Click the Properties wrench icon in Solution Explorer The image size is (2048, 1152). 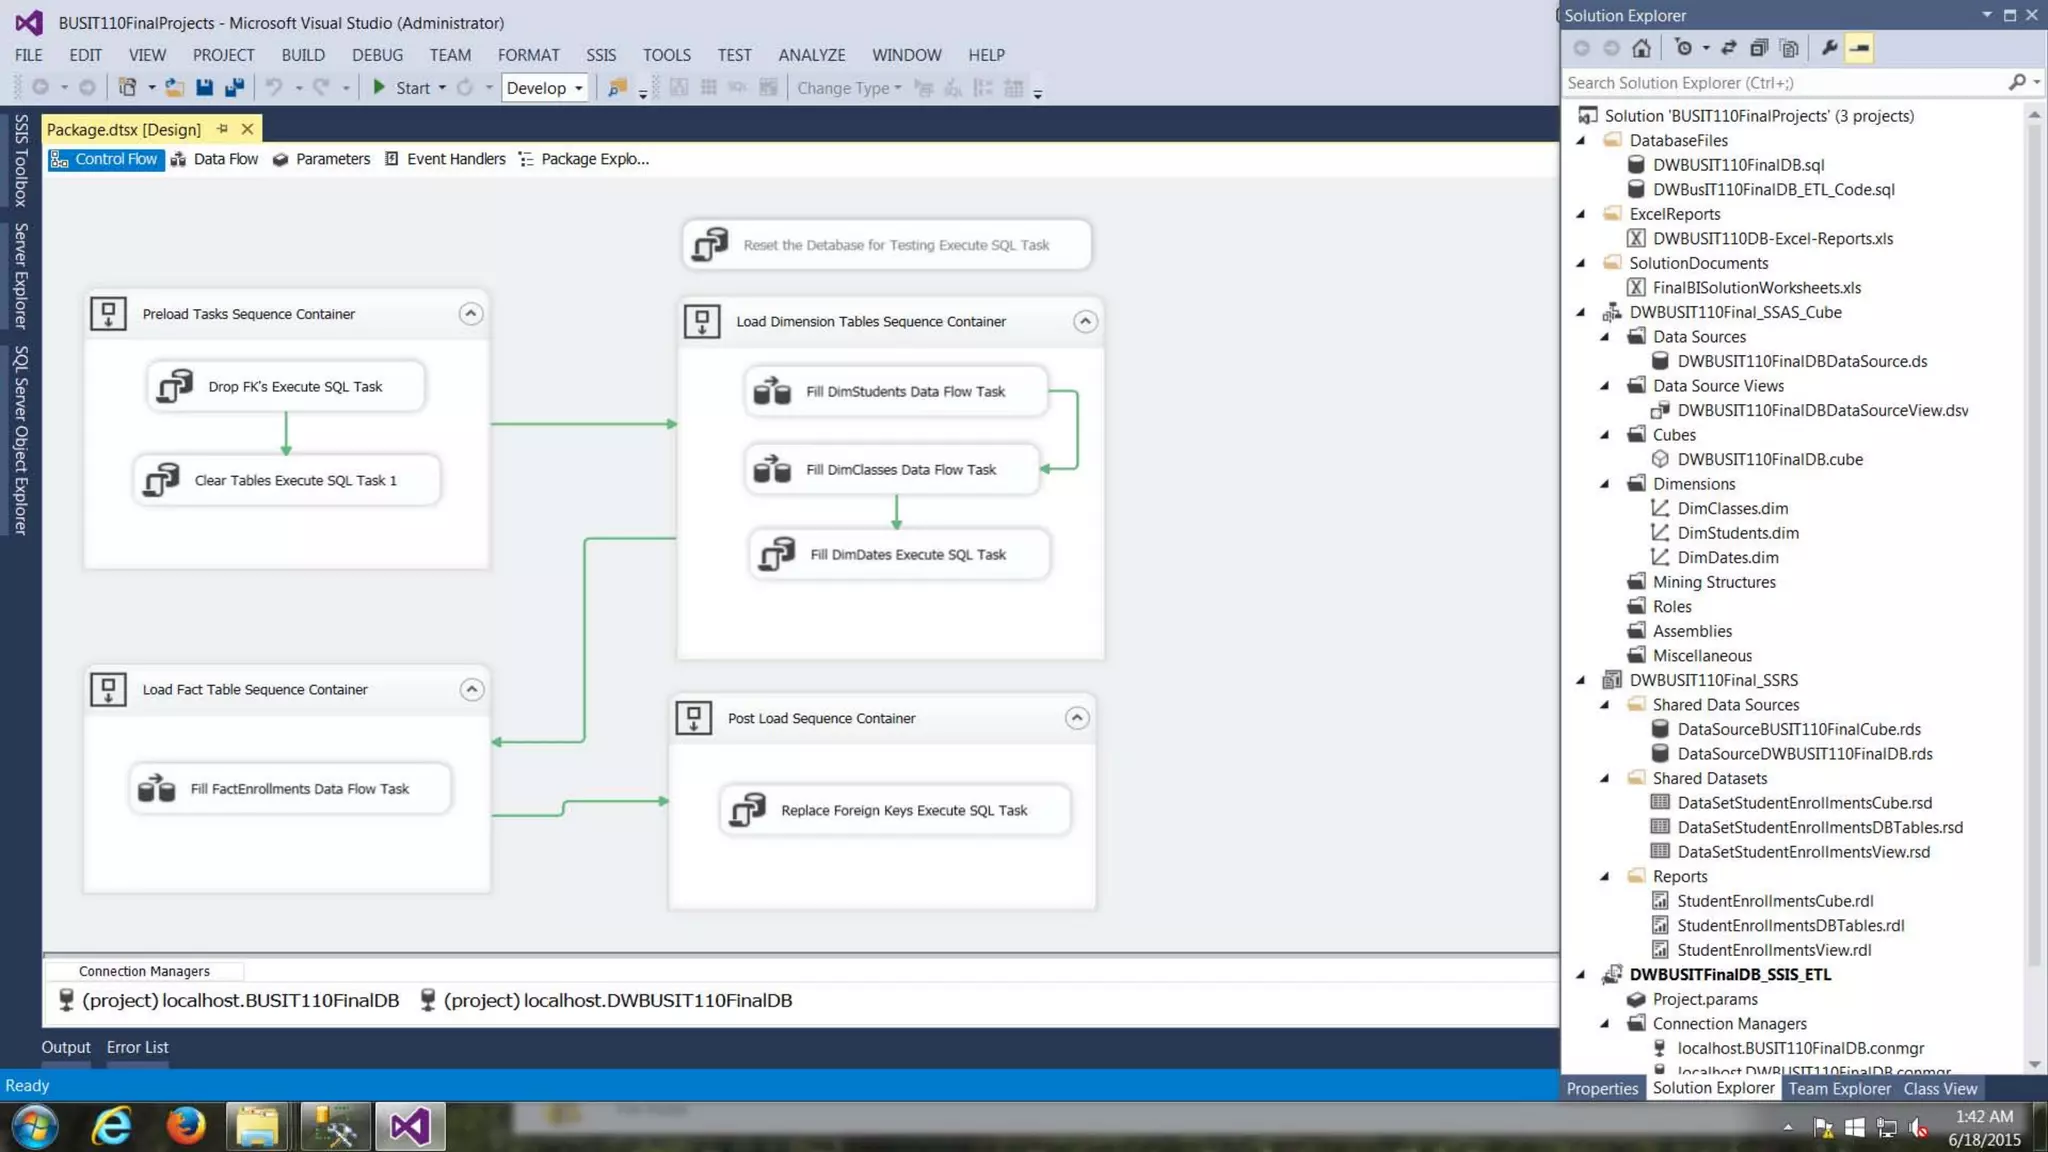coord(1829,48)
